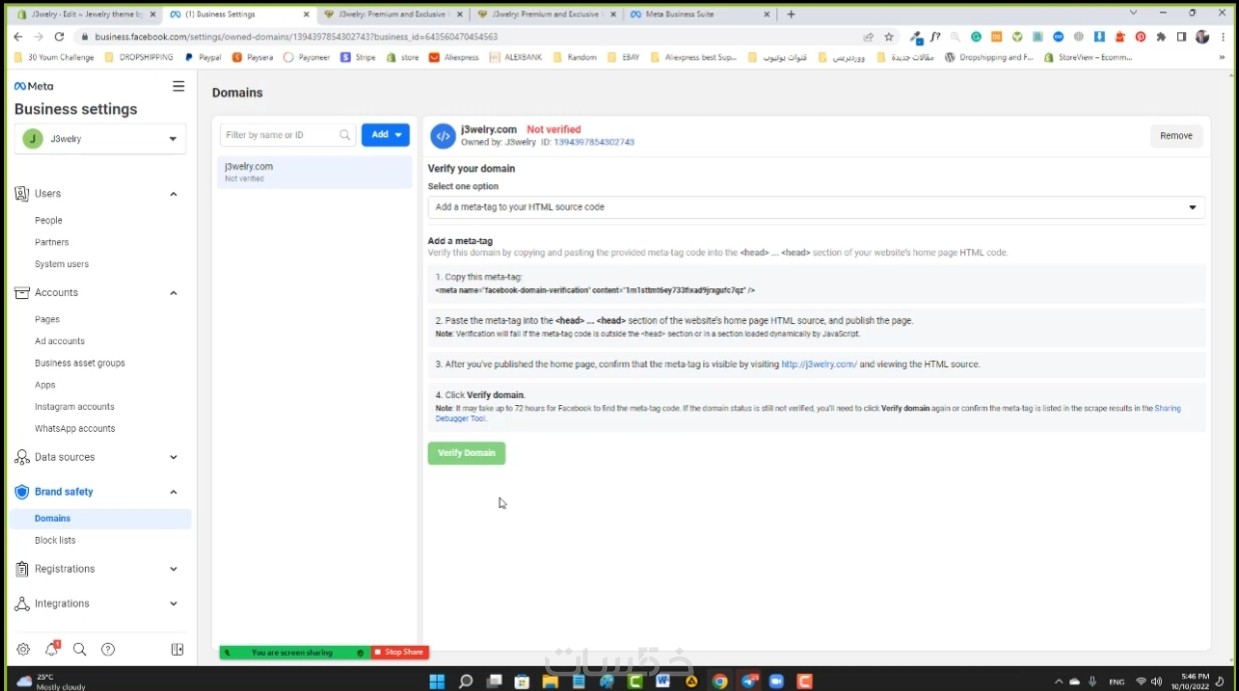Open the J3welry business account dropdown
Screen dimensions: 1239x691
point(100,139)
